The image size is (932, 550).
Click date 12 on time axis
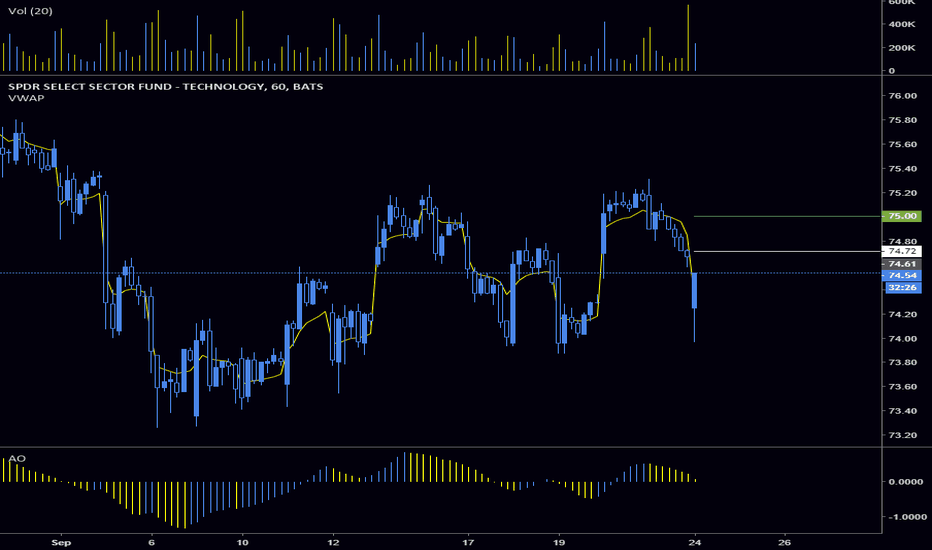(333, 542)
